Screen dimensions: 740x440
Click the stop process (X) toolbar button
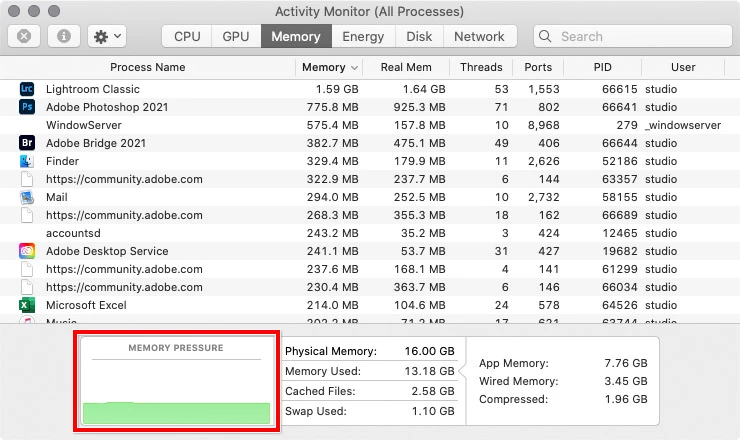point(24,36)
